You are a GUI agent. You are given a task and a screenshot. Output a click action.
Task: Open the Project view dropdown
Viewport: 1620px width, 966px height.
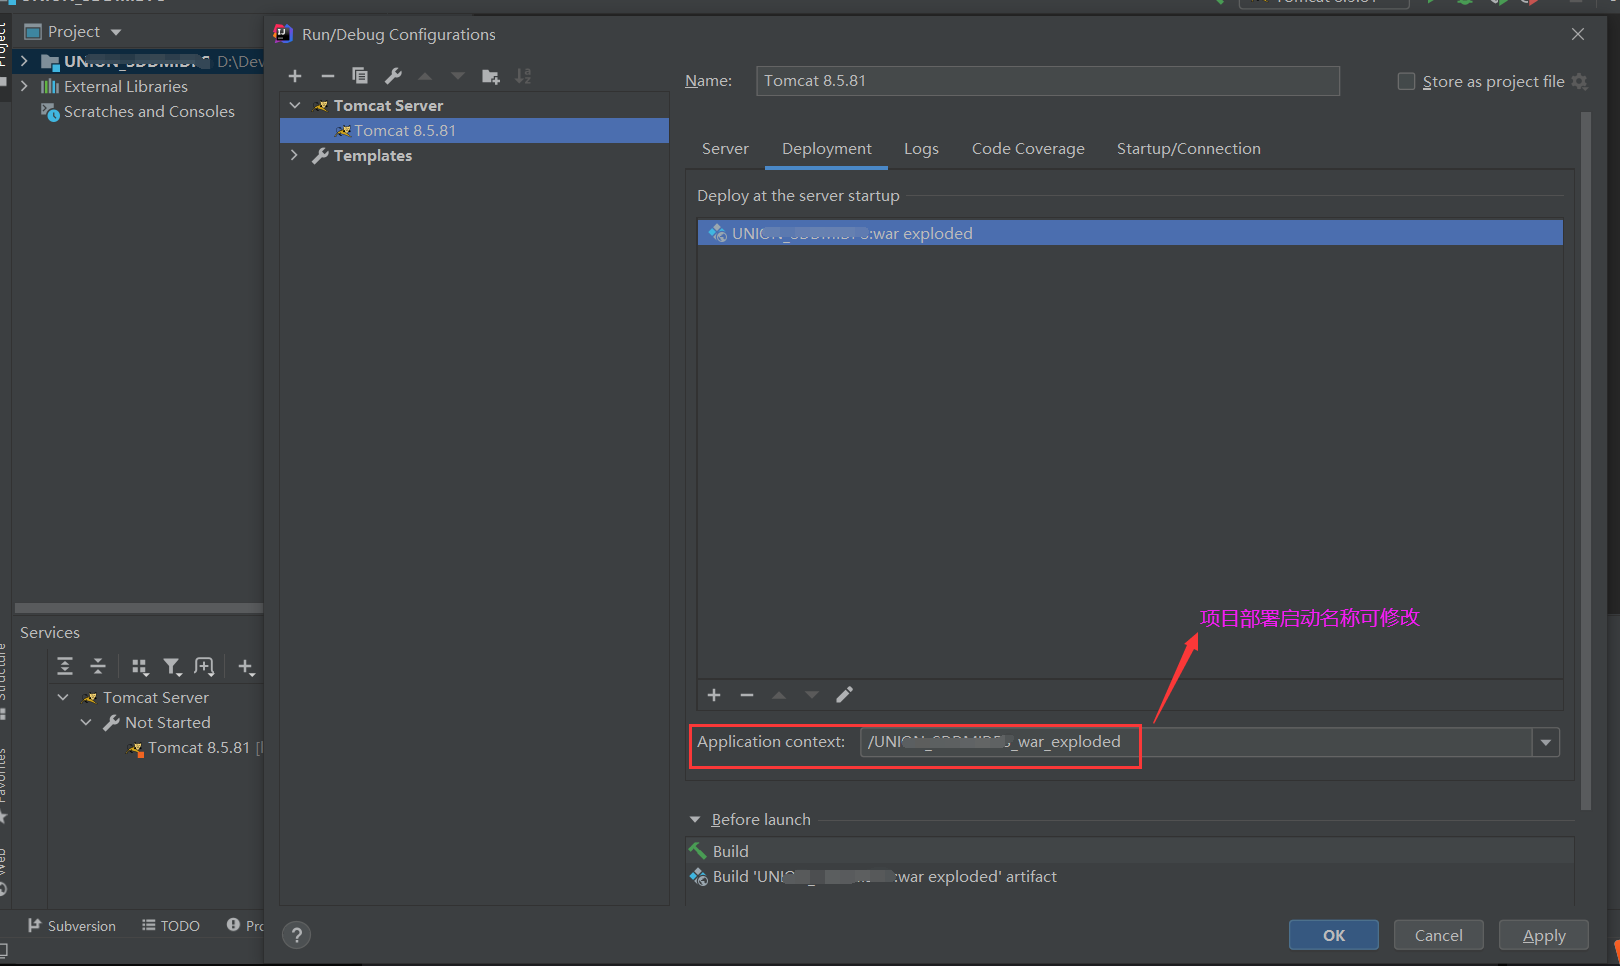coord(116,32)
